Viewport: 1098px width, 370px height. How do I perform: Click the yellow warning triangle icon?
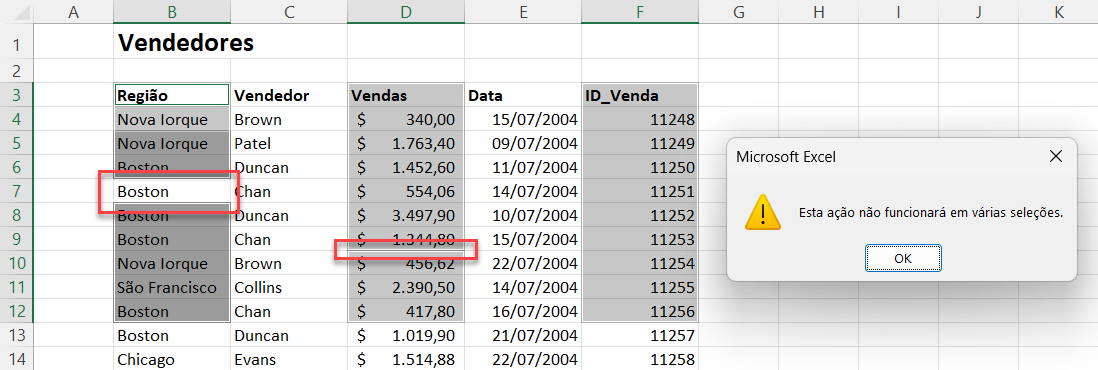[x=763, y=212]
